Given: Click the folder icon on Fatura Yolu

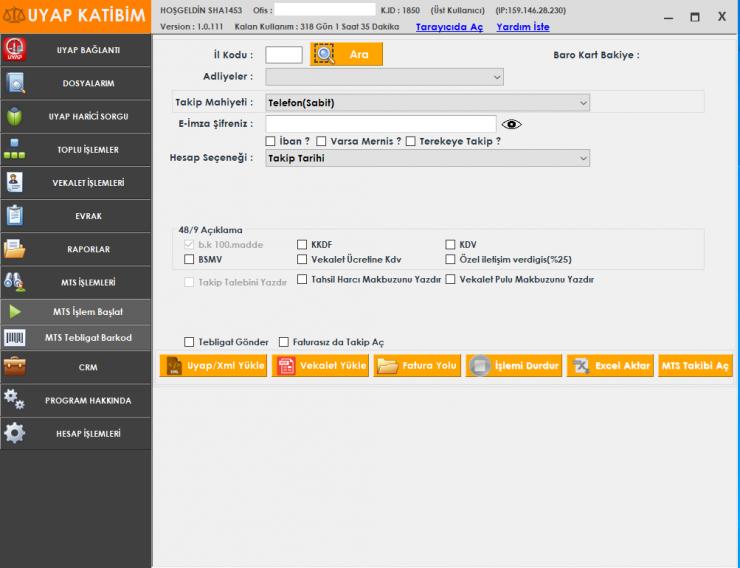Looking at the screenshot, I should (x=387, y=366).
